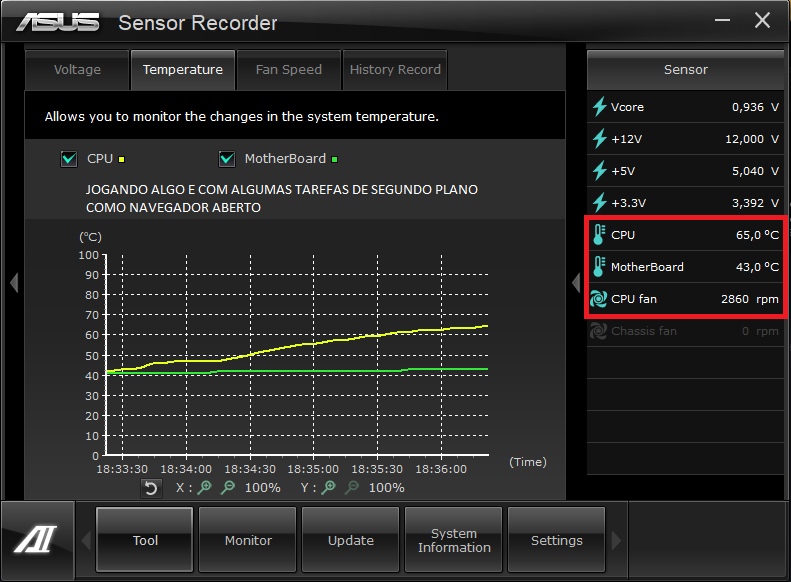Click the +5V lightning bolt icon
The width and height of the screenshot is (791, 582).
[x=599, y=171]
